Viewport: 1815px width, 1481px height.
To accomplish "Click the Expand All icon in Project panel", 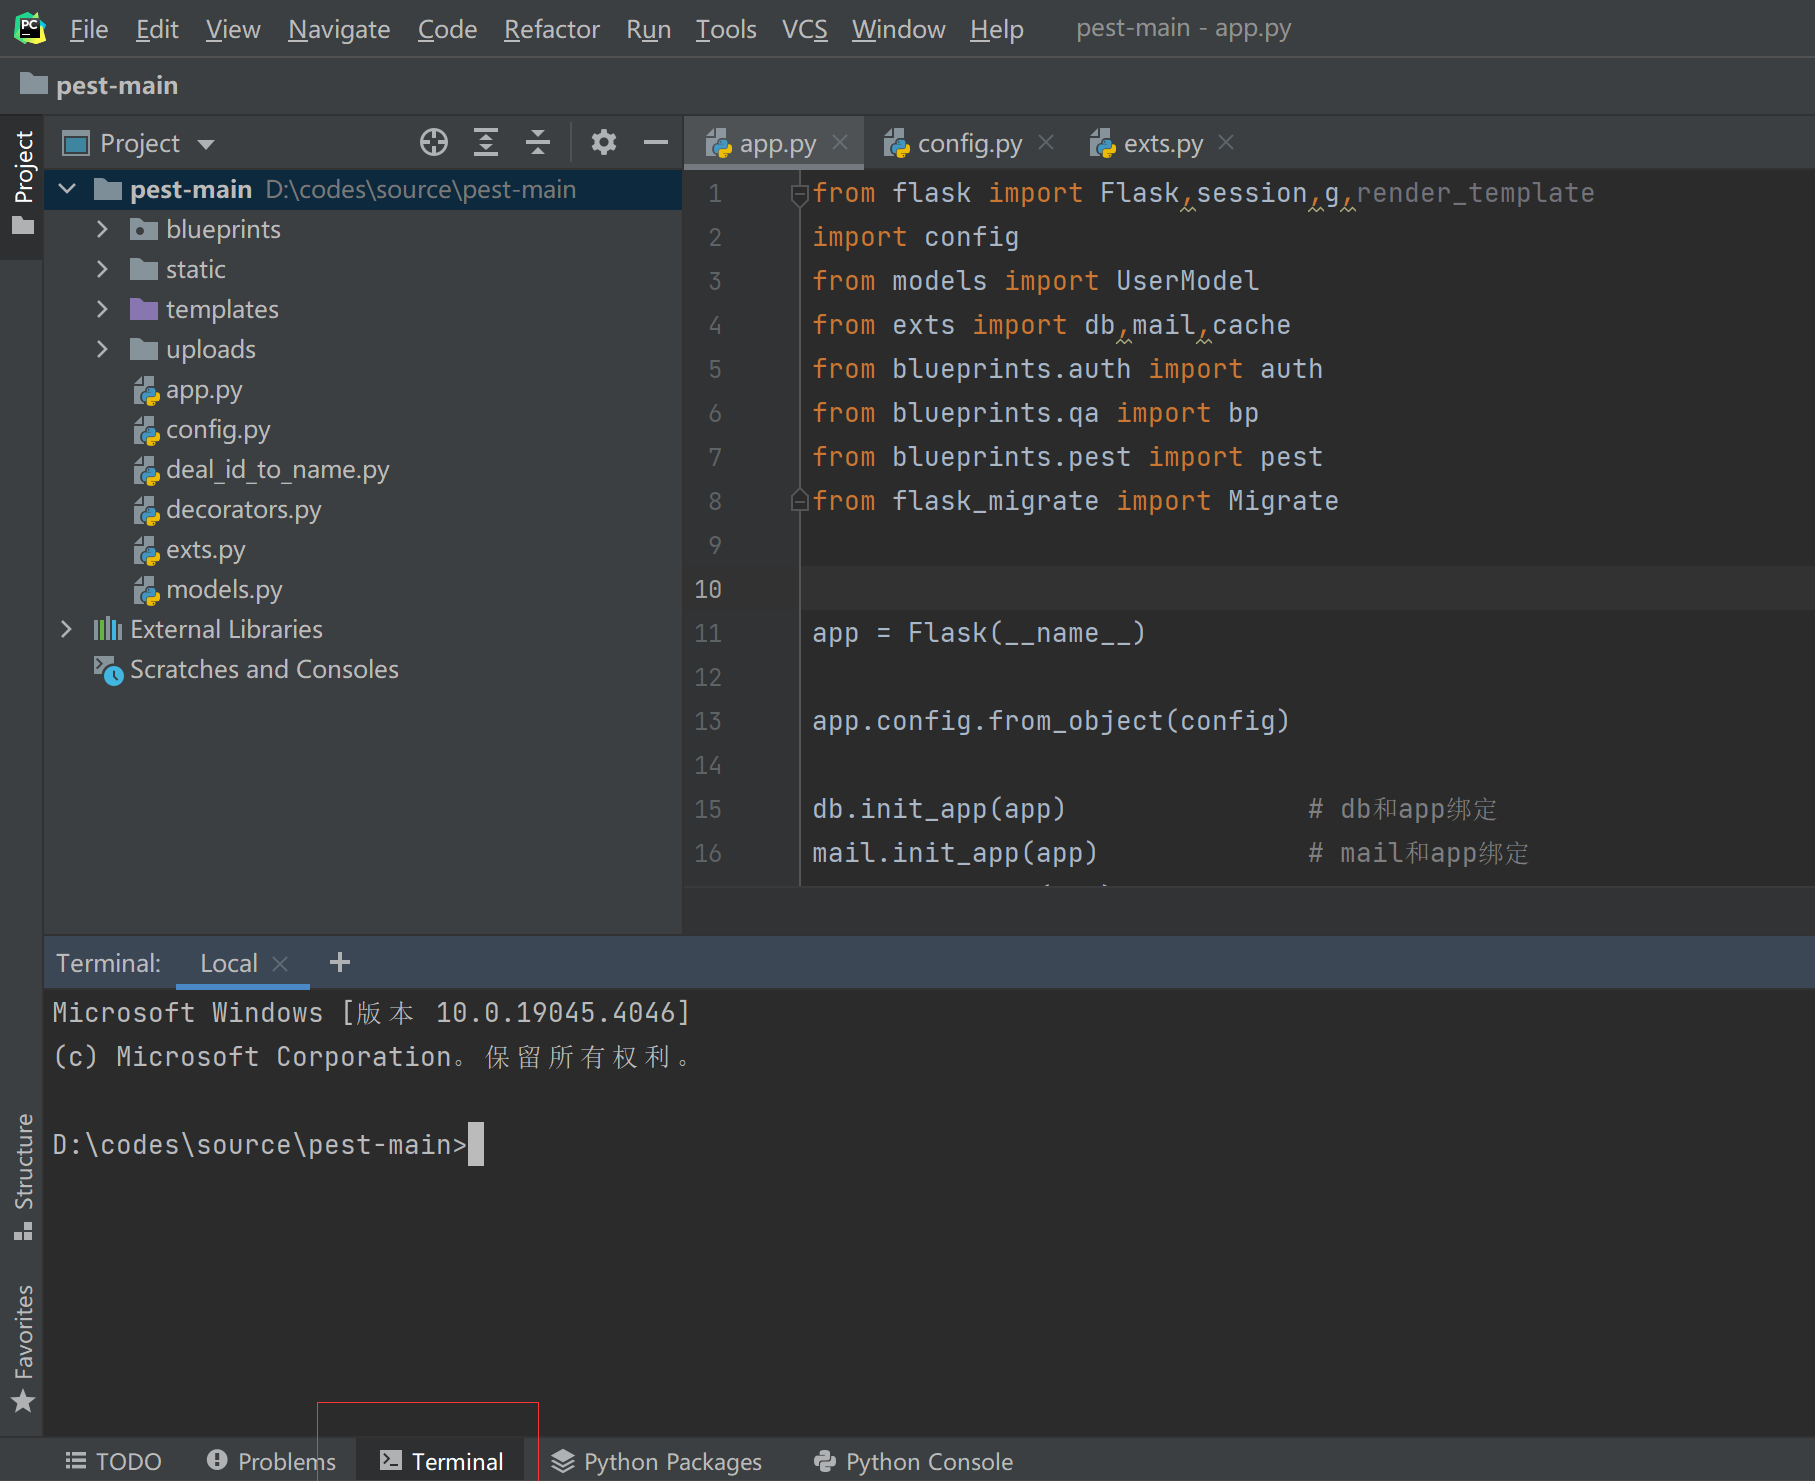I will pos(486,143).
